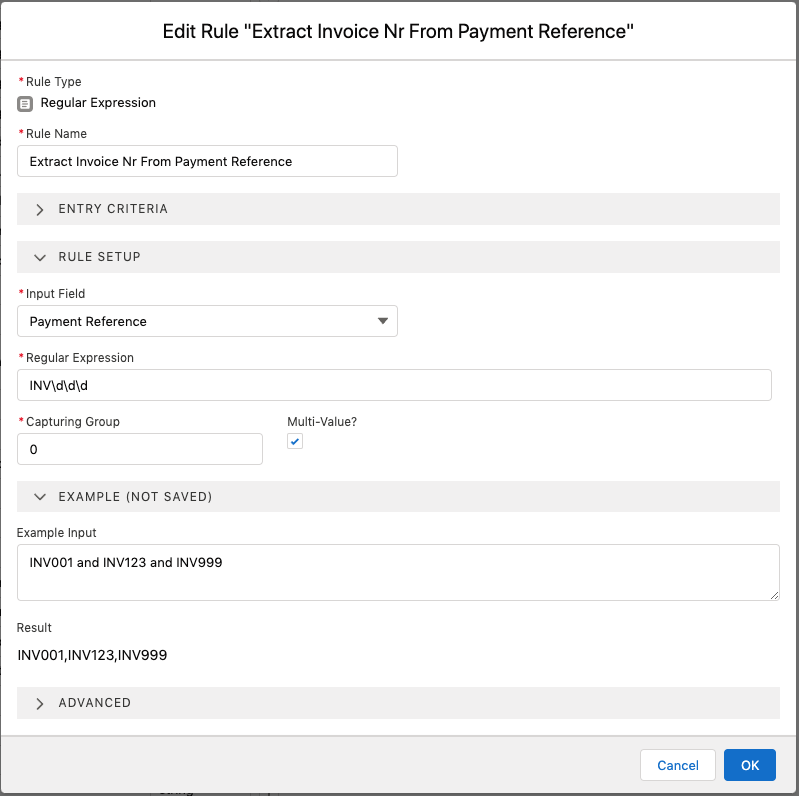
Task: Click the Regular Expression input box
Action: click(x=394, y=385)
